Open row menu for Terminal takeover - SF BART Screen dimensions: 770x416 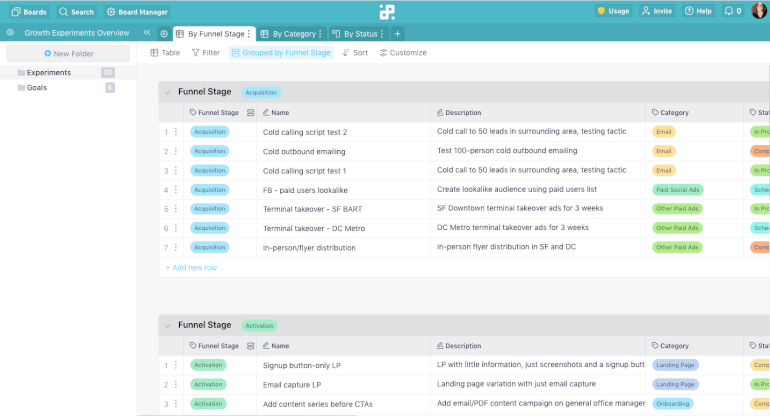click(176, 209)
